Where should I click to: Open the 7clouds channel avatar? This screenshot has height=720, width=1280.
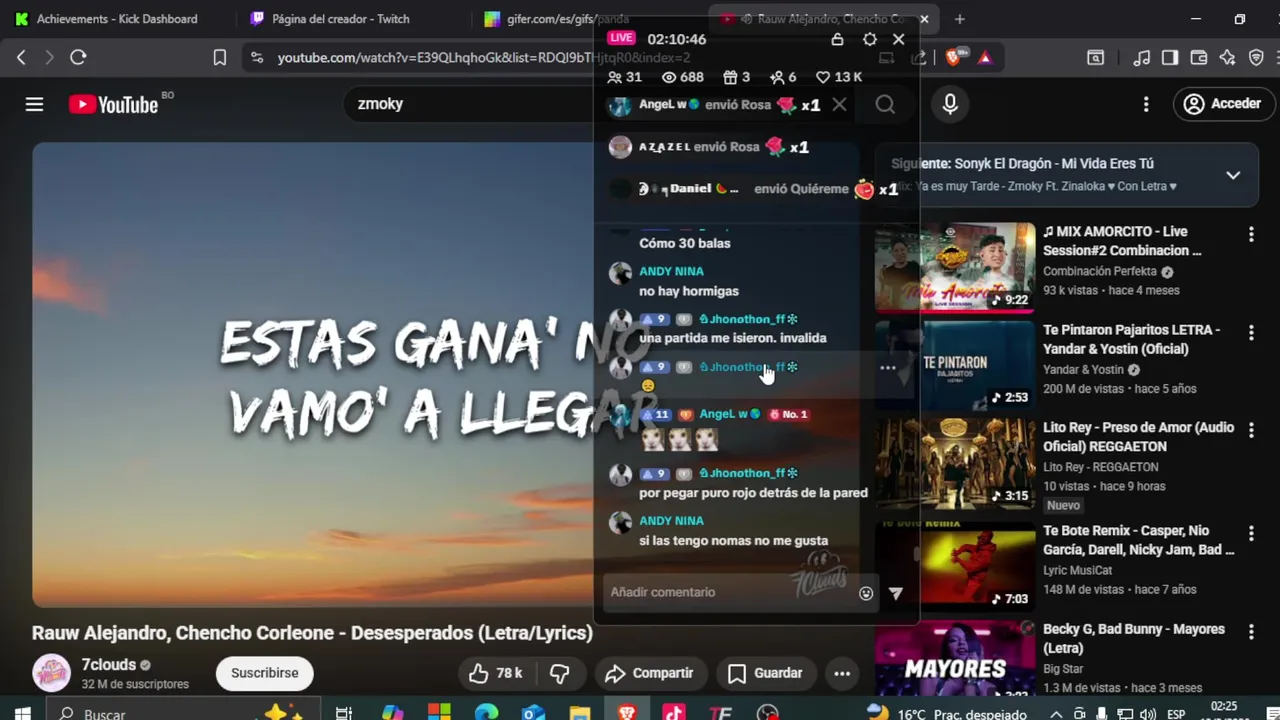[52, 673]
